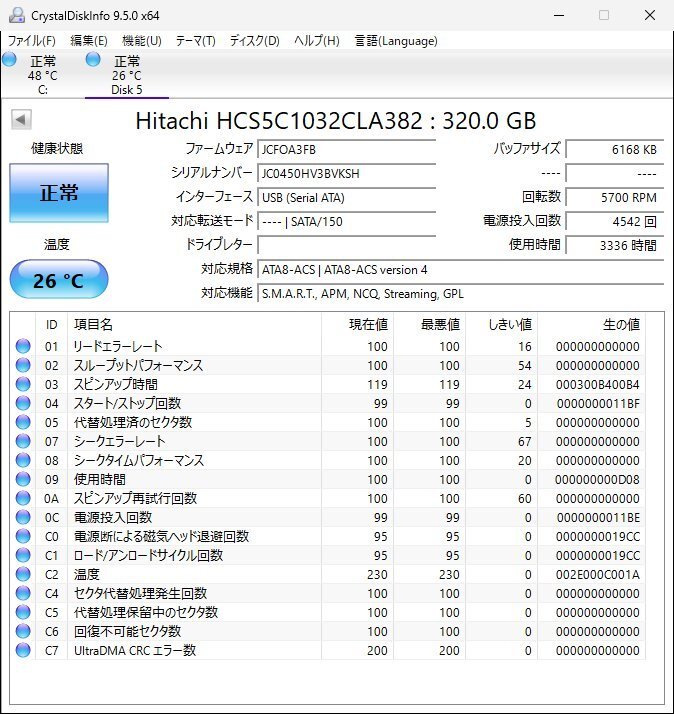Click status orb for attribute 0A スピンアップ再試行回数
Screen dimensions: 674x714
(23, 498)
